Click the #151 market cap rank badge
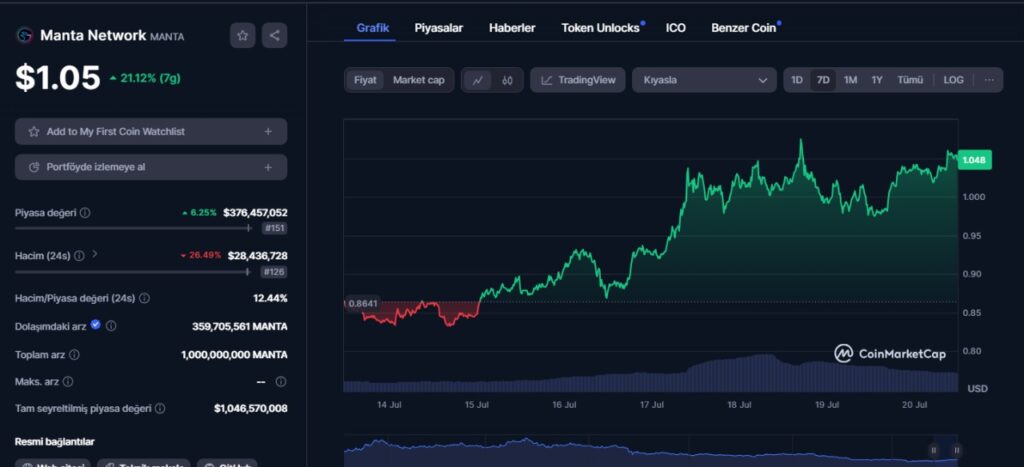The image size is (1024, 467). click(275, 229)
